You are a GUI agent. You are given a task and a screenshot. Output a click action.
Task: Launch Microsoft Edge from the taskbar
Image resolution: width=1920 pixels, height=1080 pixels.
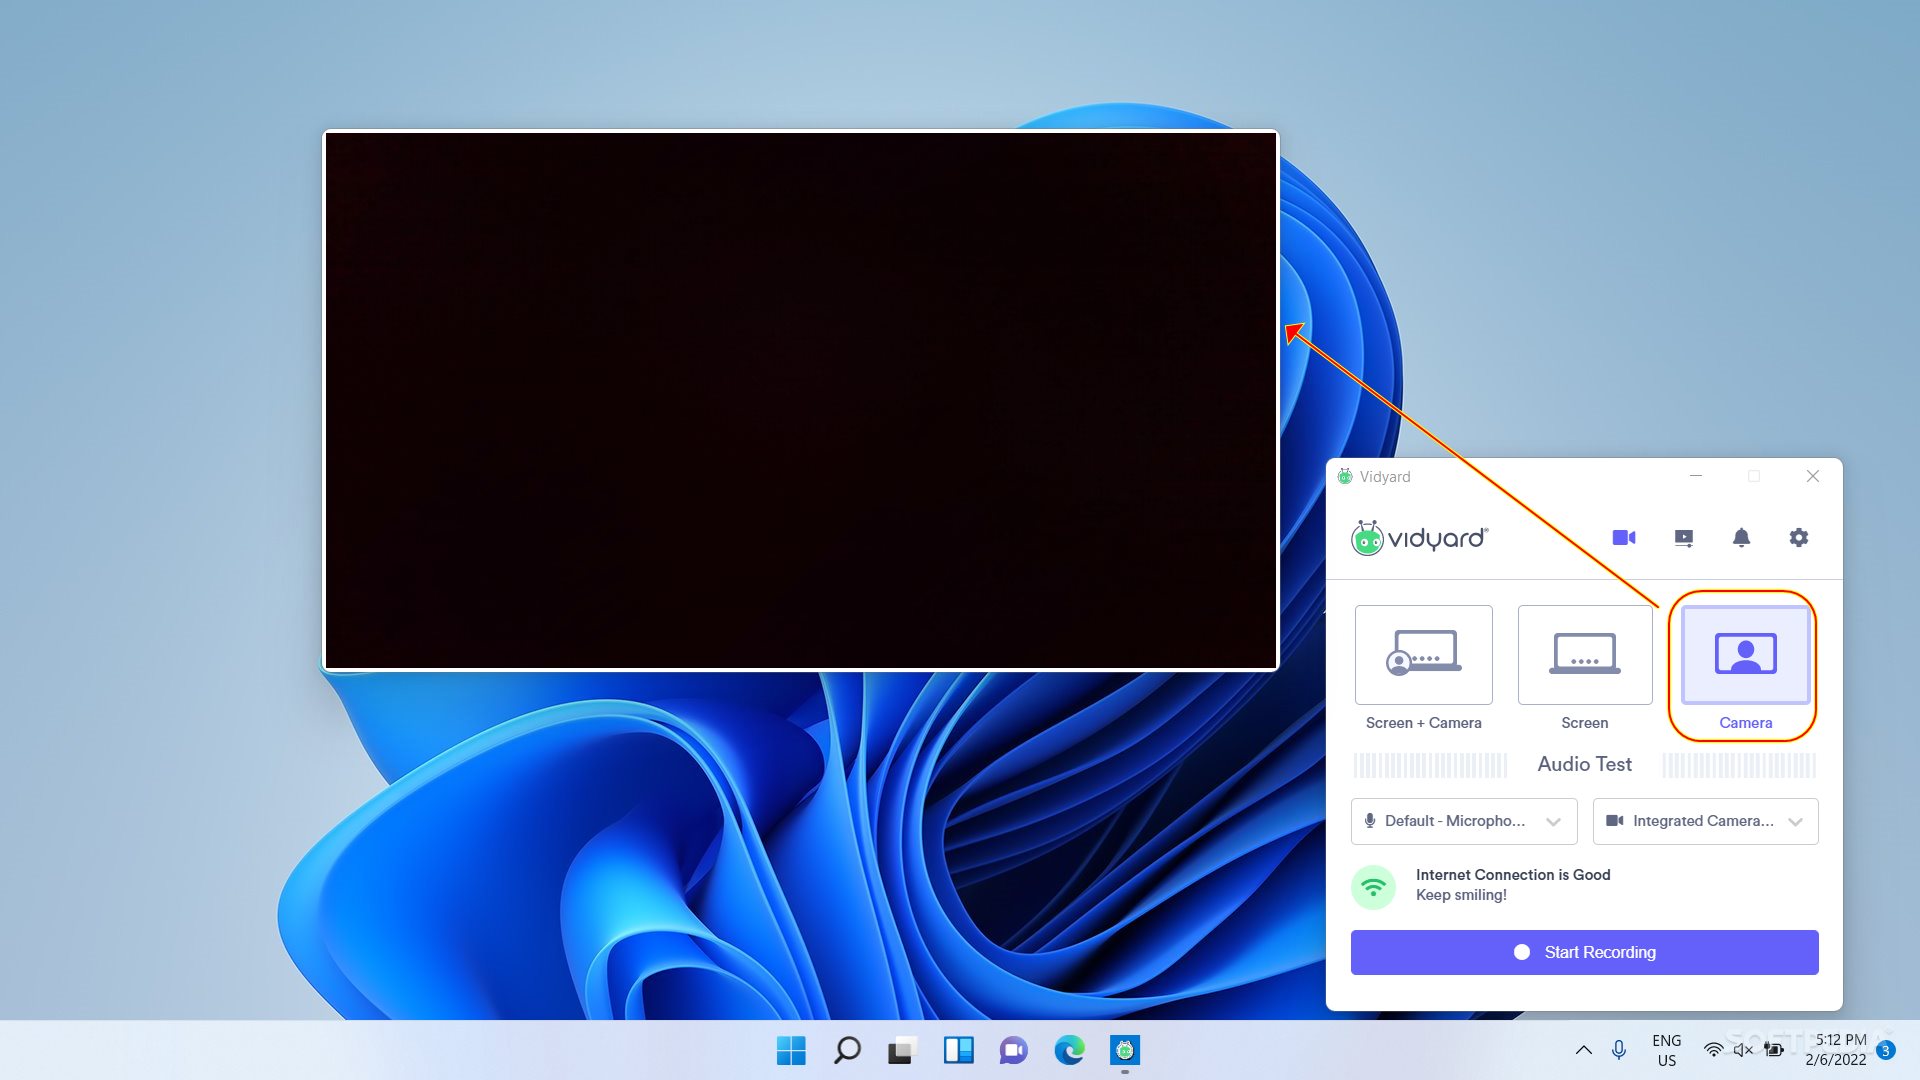[x=1069, y=1050]
